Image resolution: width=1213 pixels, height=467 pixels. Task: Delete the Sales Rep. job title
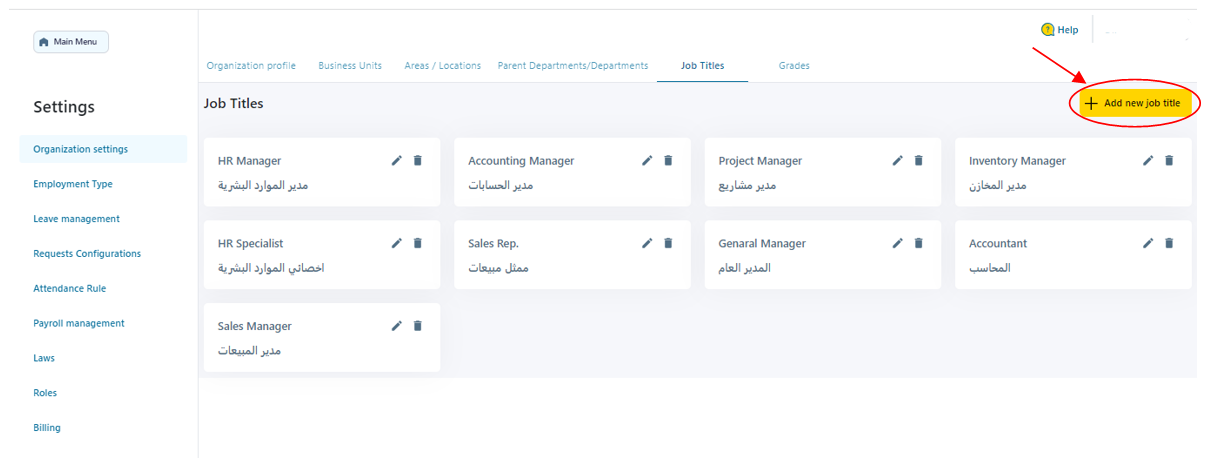tap(668, 243)
